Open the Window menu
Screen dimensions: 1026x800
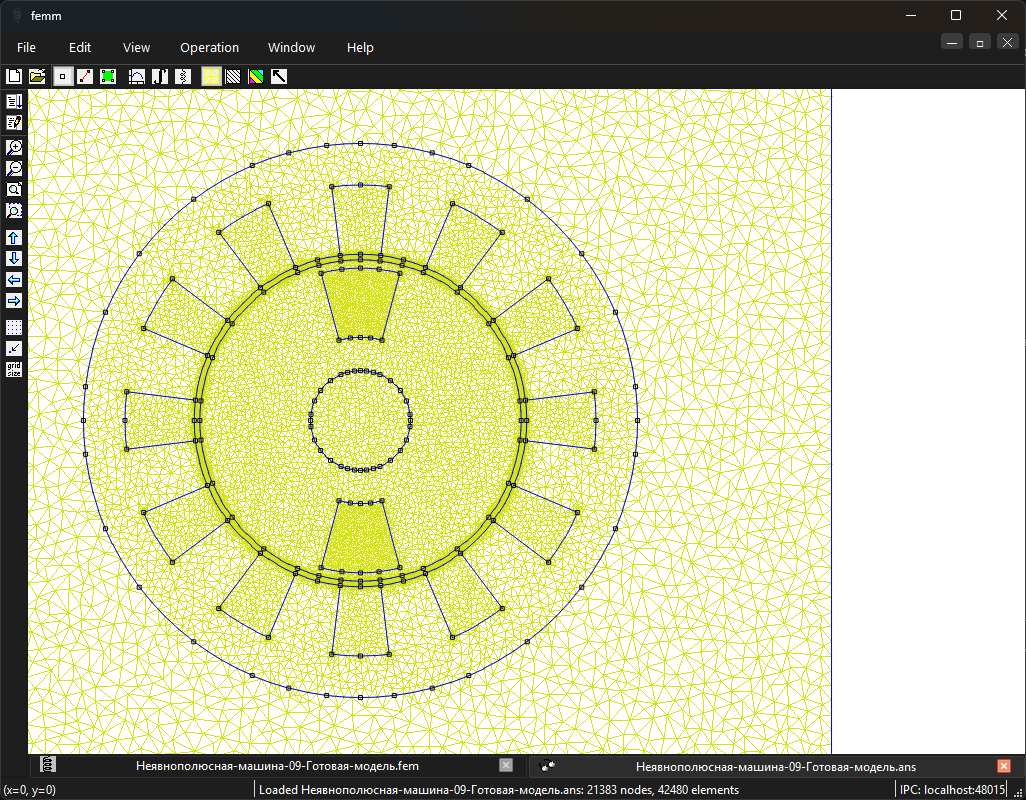pyautogui.click(x=291, y=48)
